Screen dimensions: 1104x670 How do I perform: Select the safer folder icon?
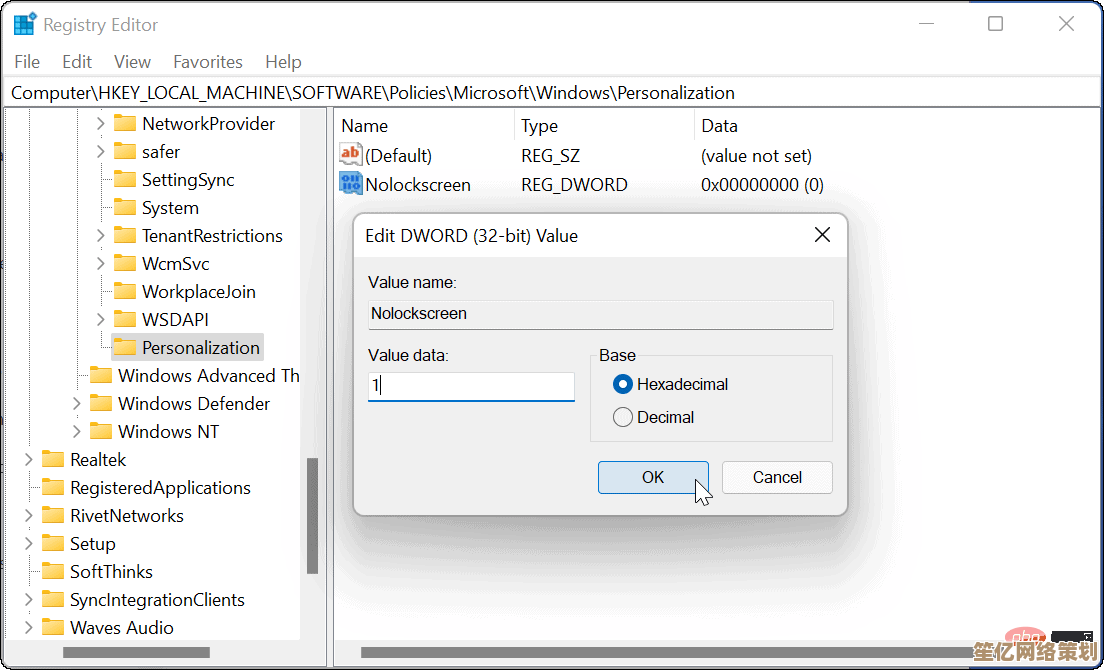(x=125, y=152)
